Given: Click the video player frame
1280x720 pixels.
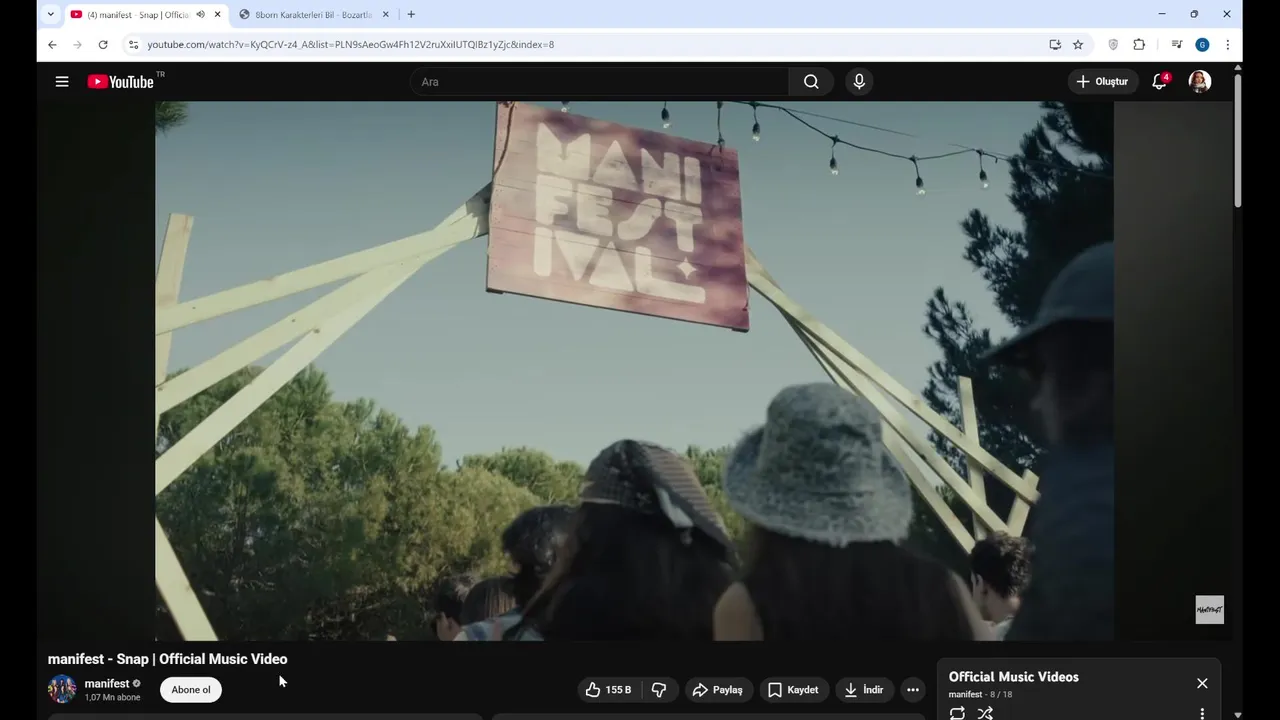Looking at the screenshot, I should point(634,370).
